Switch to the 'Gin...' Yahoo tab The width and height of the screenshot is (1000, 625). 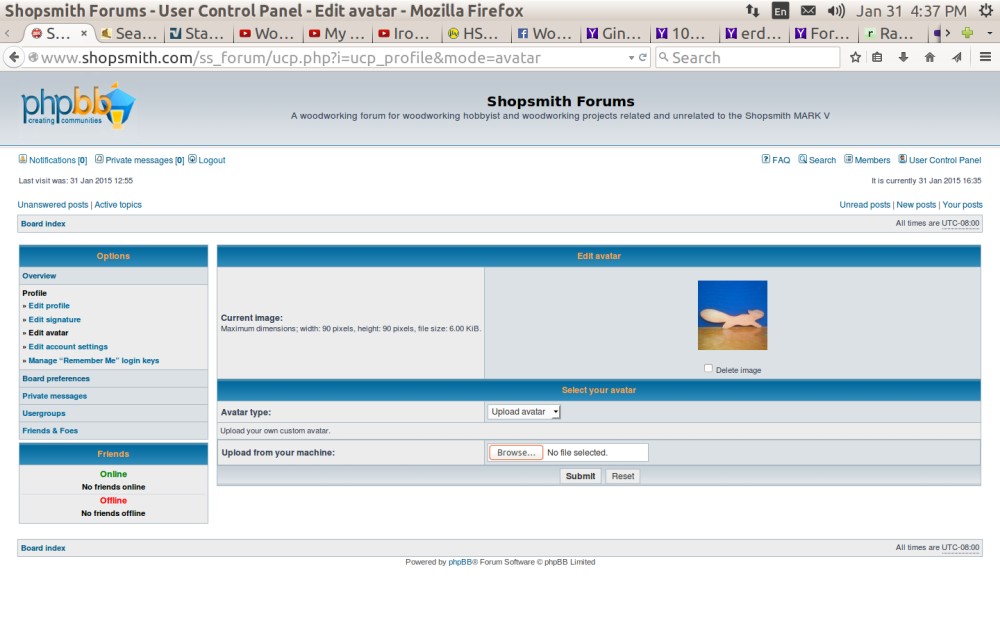pyautogui.click(x=614, y=33)
